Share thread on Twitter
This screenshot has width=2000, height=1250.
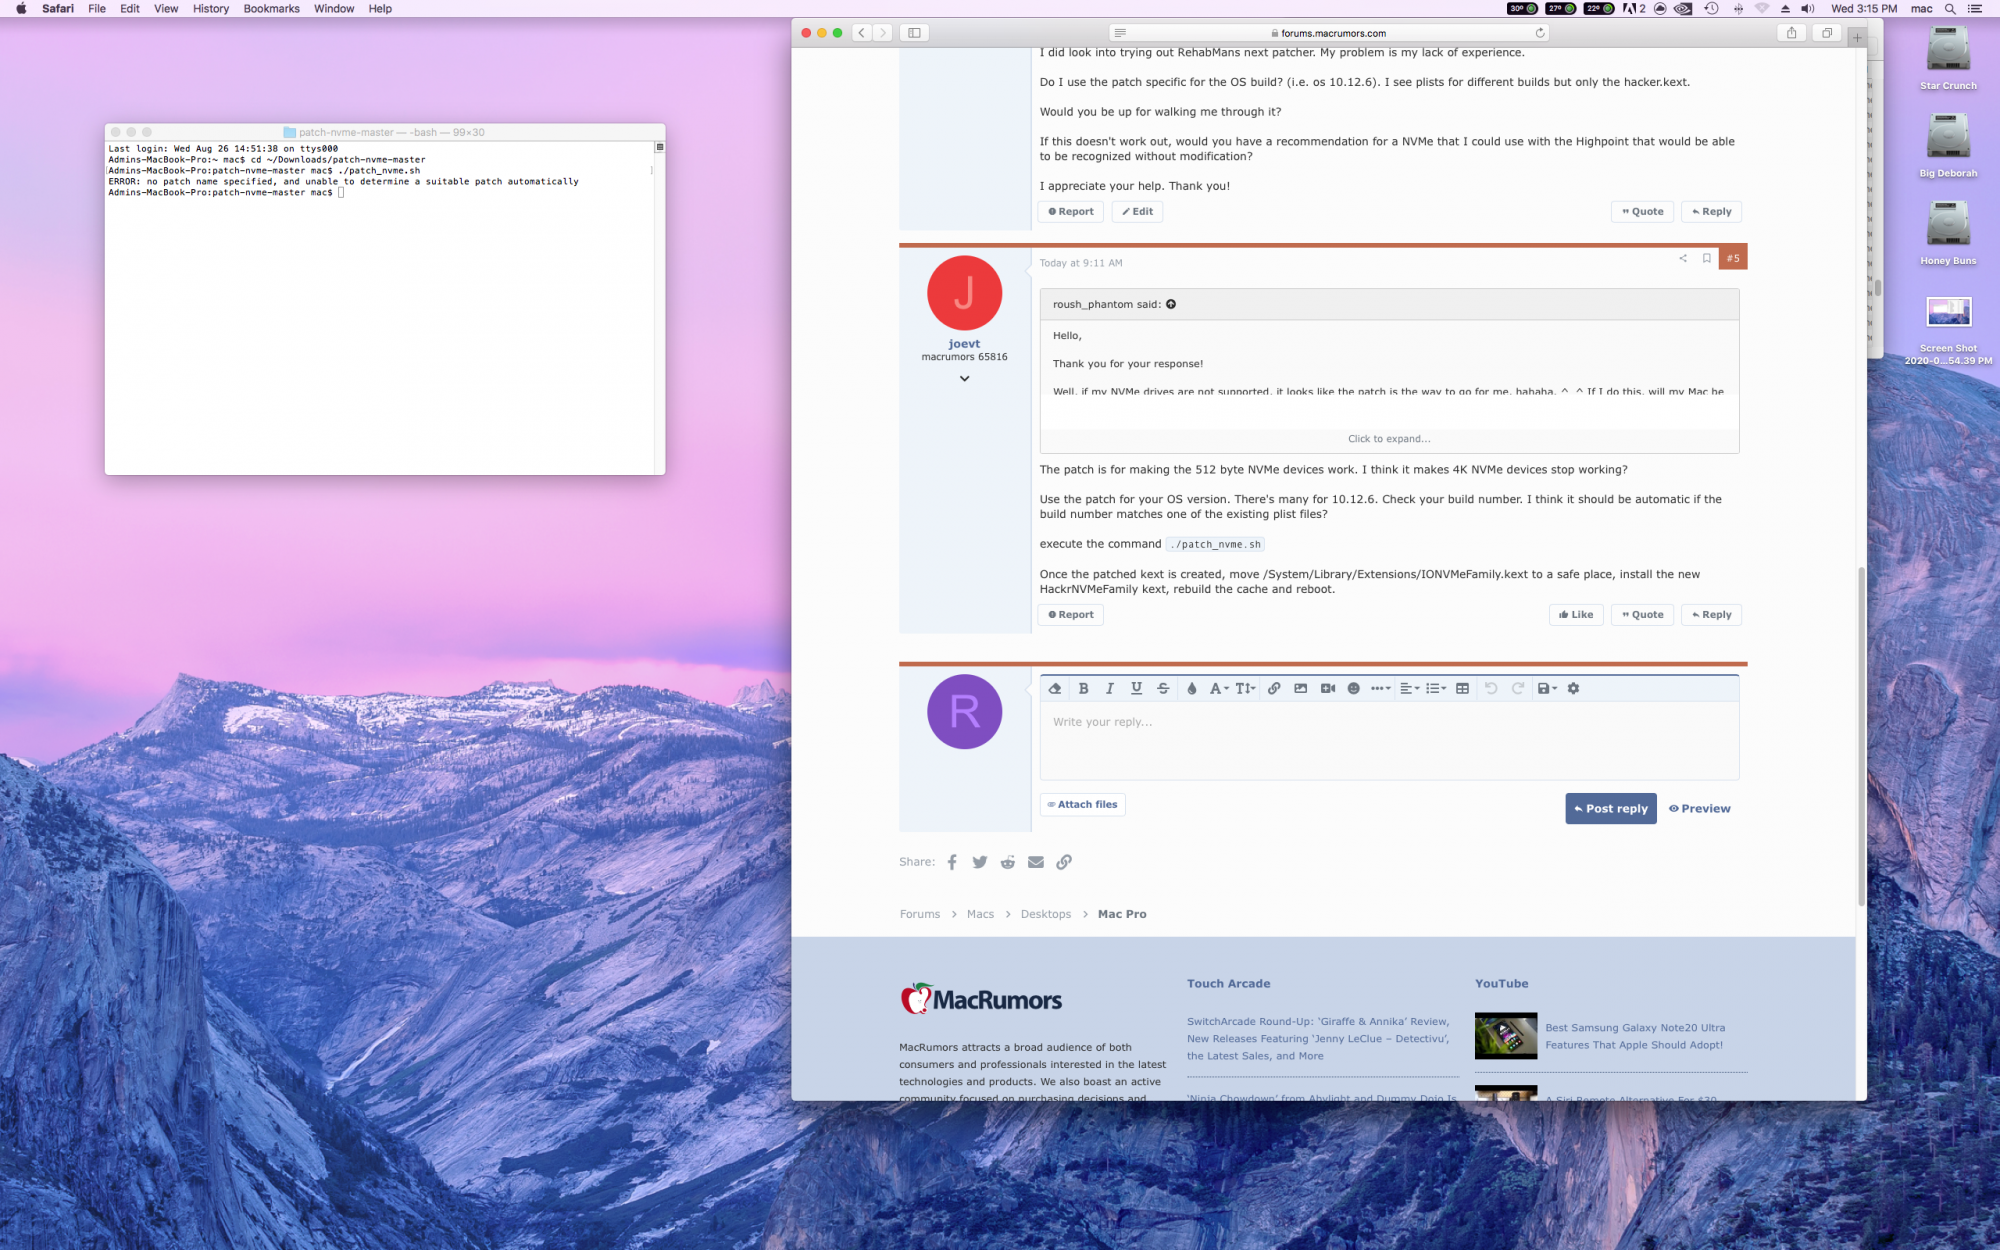[x=980, y=862]
